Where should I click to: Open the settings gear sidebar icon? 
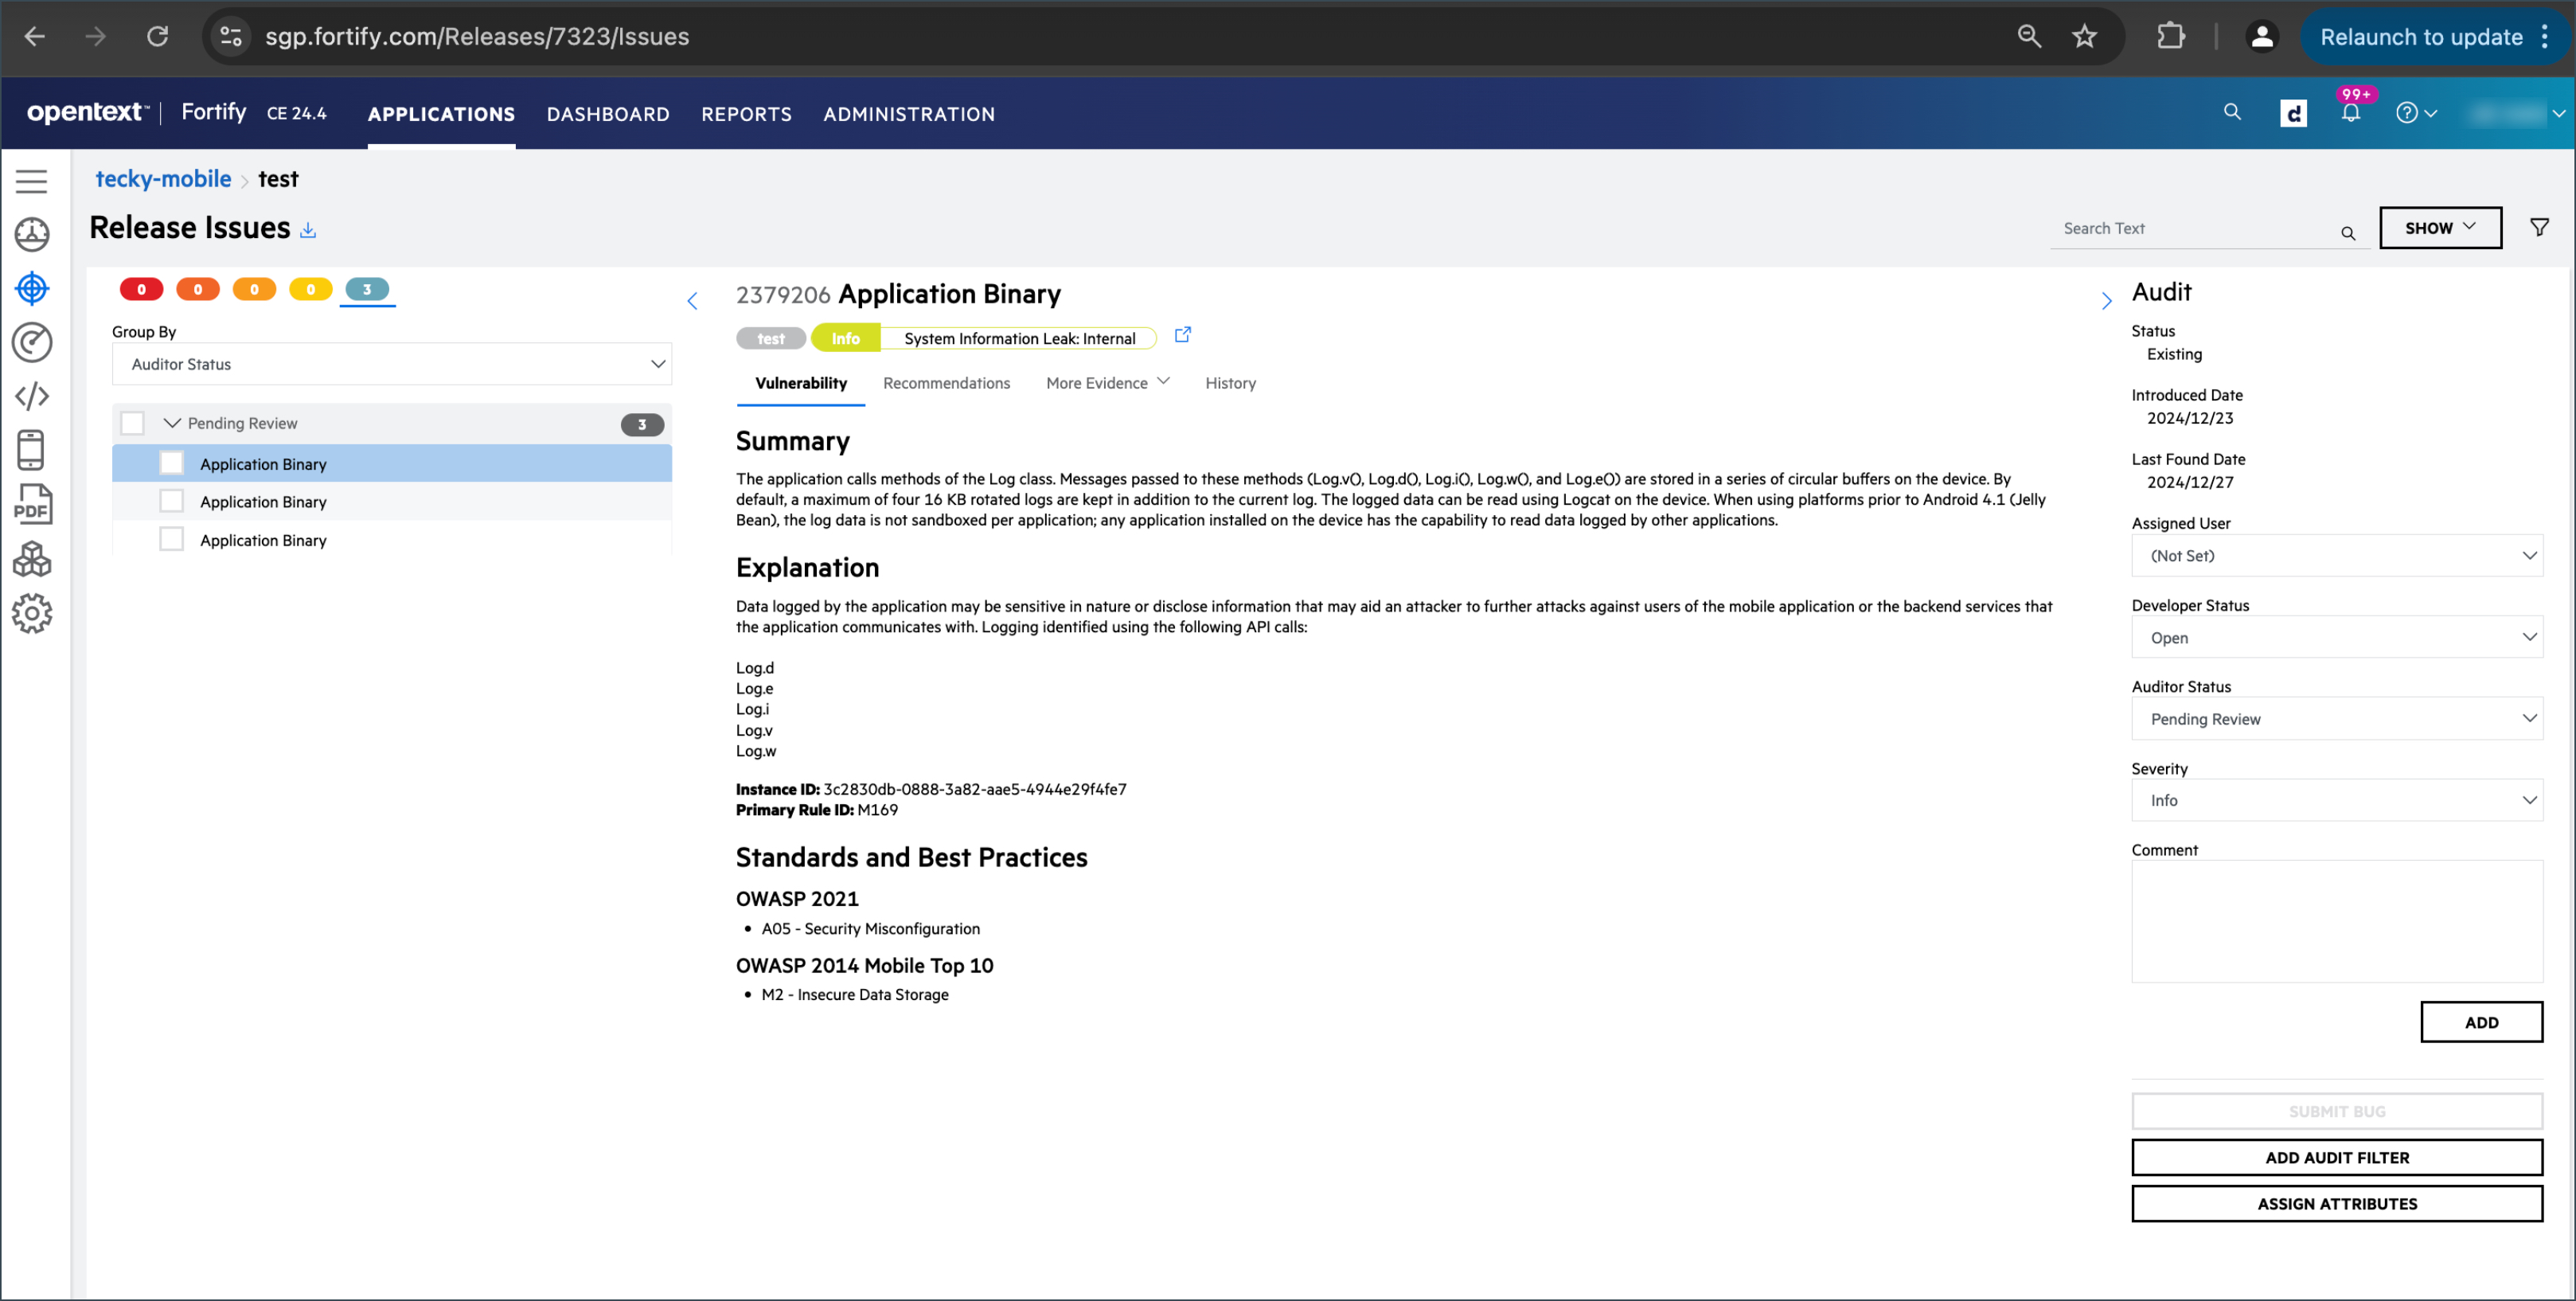pos(32,613)
